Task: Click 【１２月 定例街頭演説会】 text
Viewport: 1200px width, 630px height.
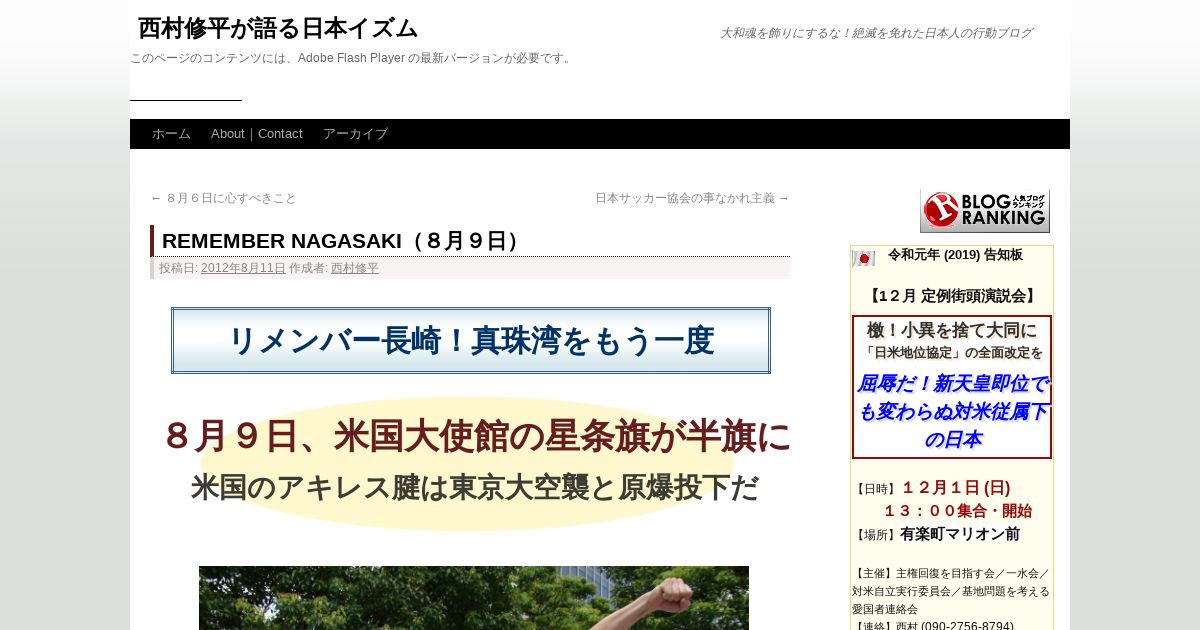Action: (x=952, y=296)
